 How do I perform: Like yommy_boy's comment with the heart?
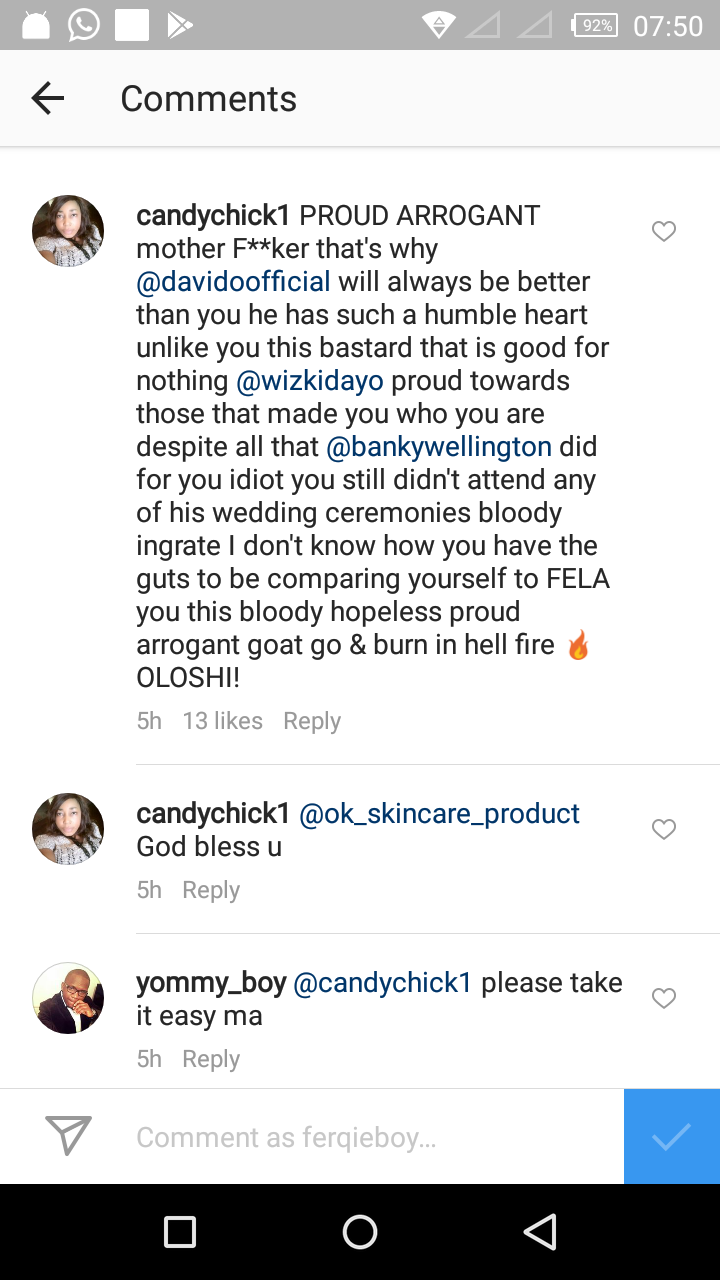(664, 998)
